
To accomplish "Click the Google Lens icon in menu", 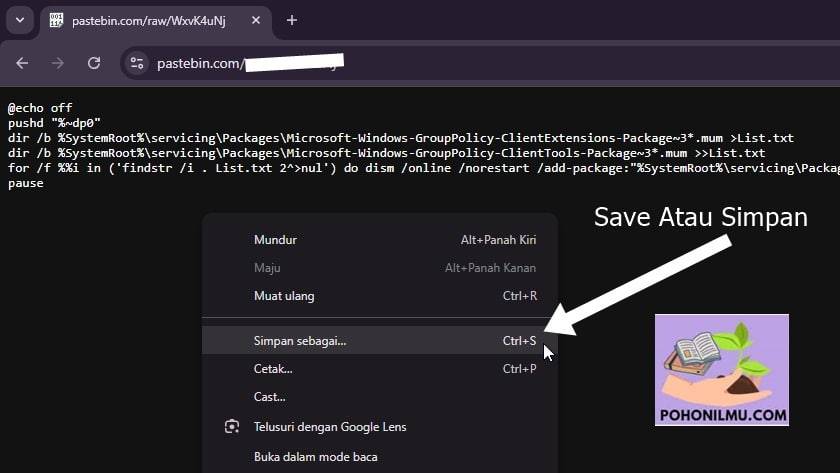I will (x=232, y=426).
